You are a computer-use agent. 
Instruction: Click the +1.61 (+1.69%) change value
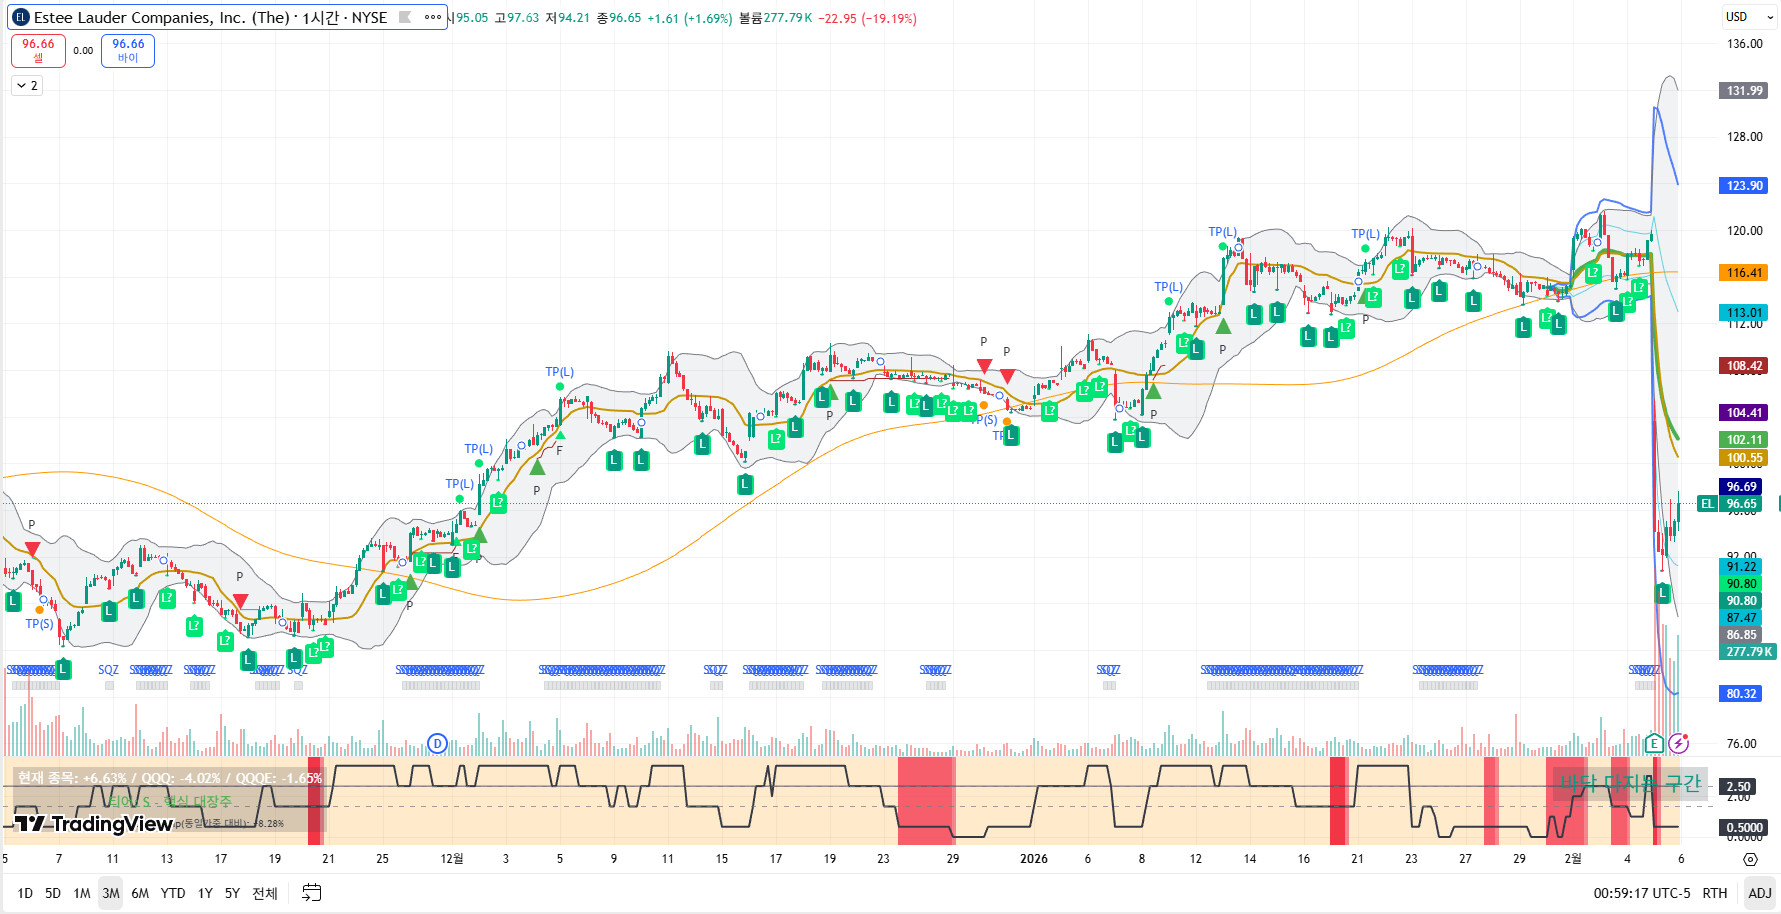pyautogui.click(x=690, y=18)
